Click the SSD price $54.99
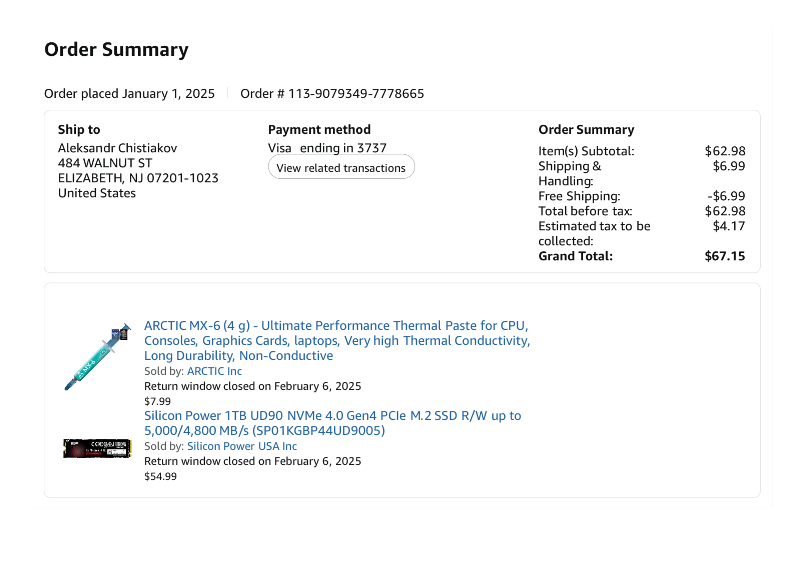Screen dimensions: 802x580 pyautogui.click(x=161, y=476)
